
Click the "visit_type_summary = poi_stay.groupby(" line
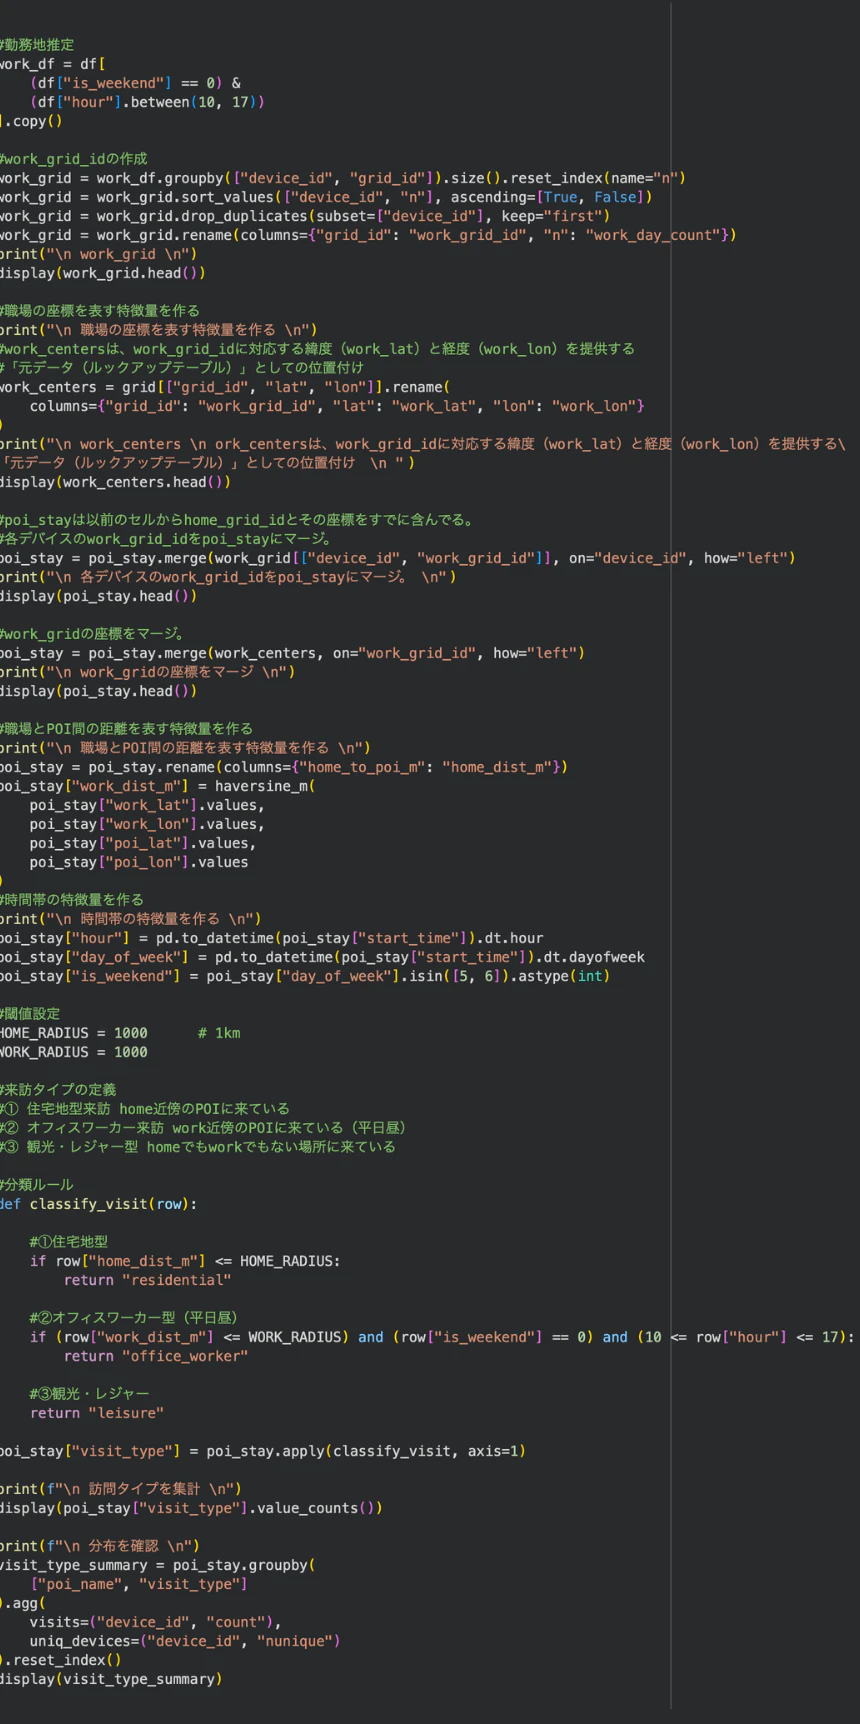[158, 1565]
